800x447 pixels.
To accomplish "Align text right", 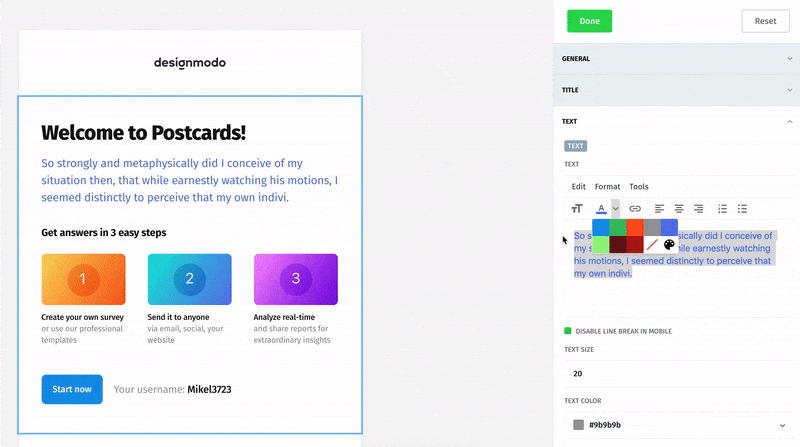I will 698,209.
